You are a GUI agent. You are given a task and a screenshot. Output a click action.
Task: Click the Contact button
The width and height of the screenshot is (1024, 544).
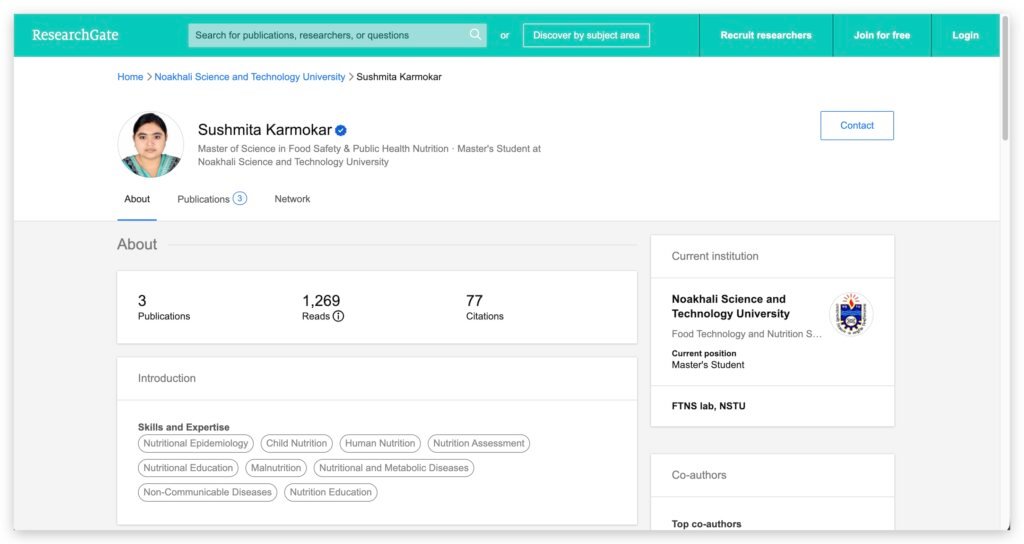click(x=857, y=125)
